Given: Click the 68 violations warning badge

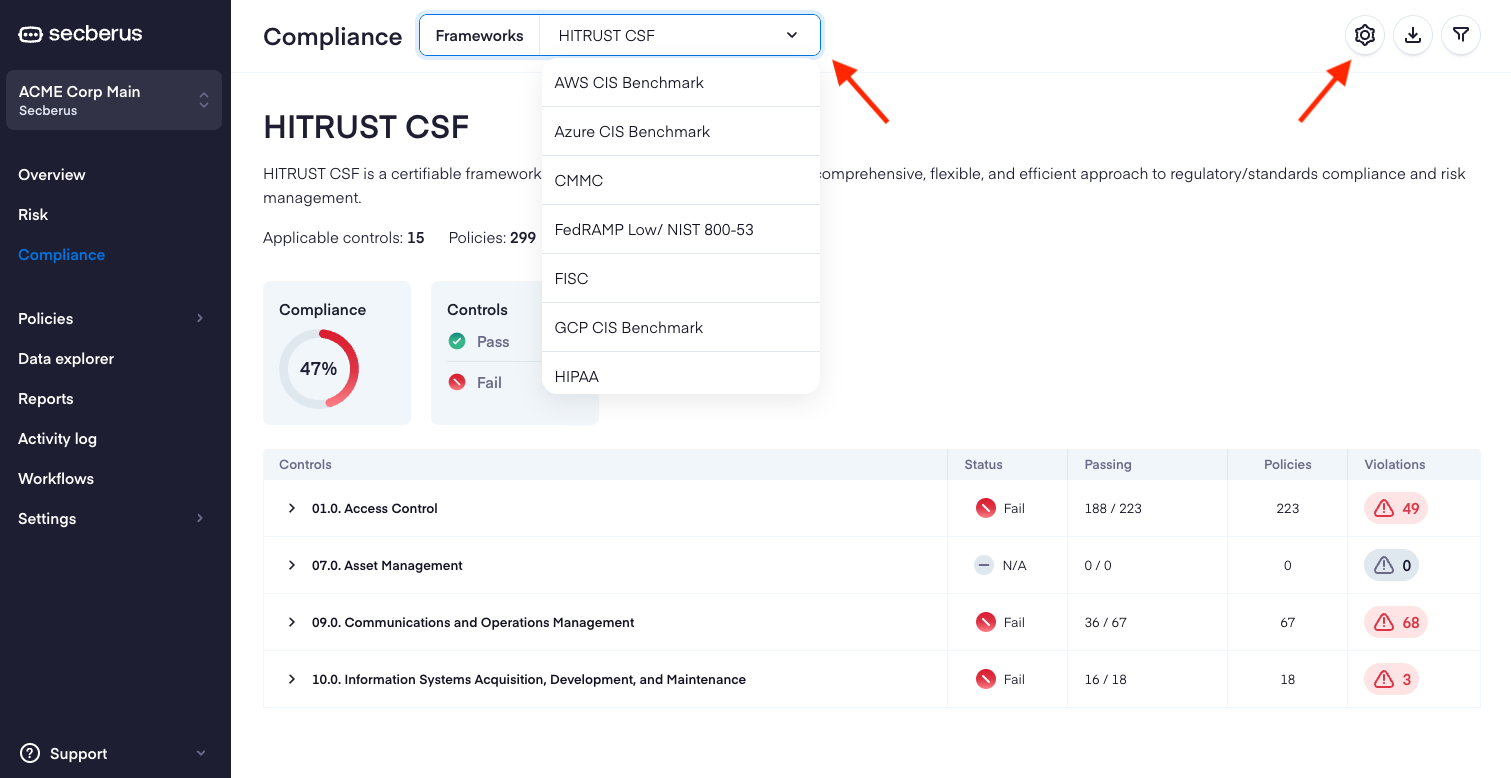Looking at the screenshot, I should click(1396, 622).
